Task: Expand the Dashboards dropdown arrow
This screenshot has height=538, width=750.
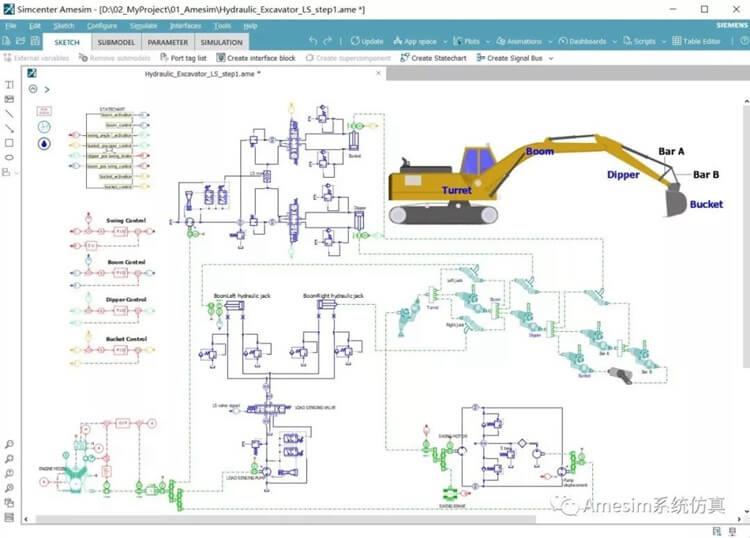Action: (x=615, y=42)
